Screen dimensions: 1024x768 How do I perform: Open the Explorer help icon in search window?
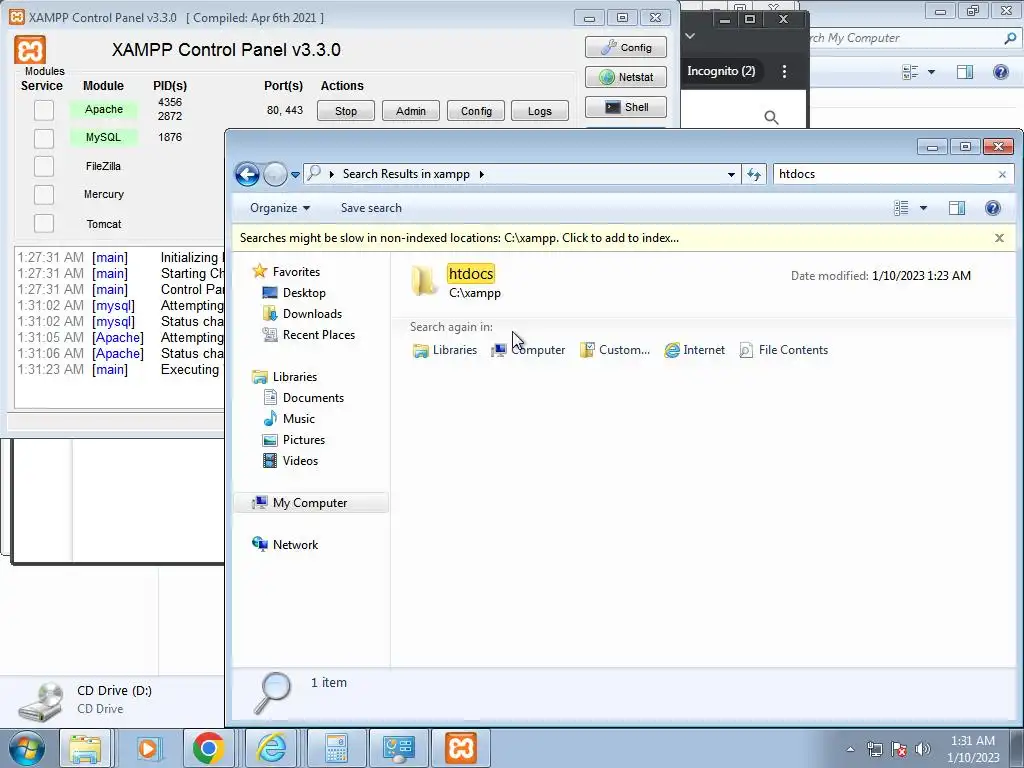click(993, 208)
